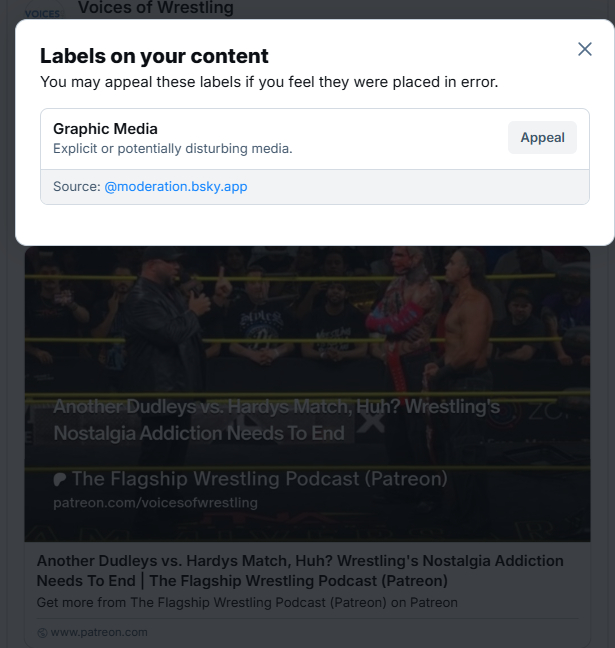Click the 'Labels on your content' heading
Viewport: 615px width, 648px height.
[x=154, y=56]
